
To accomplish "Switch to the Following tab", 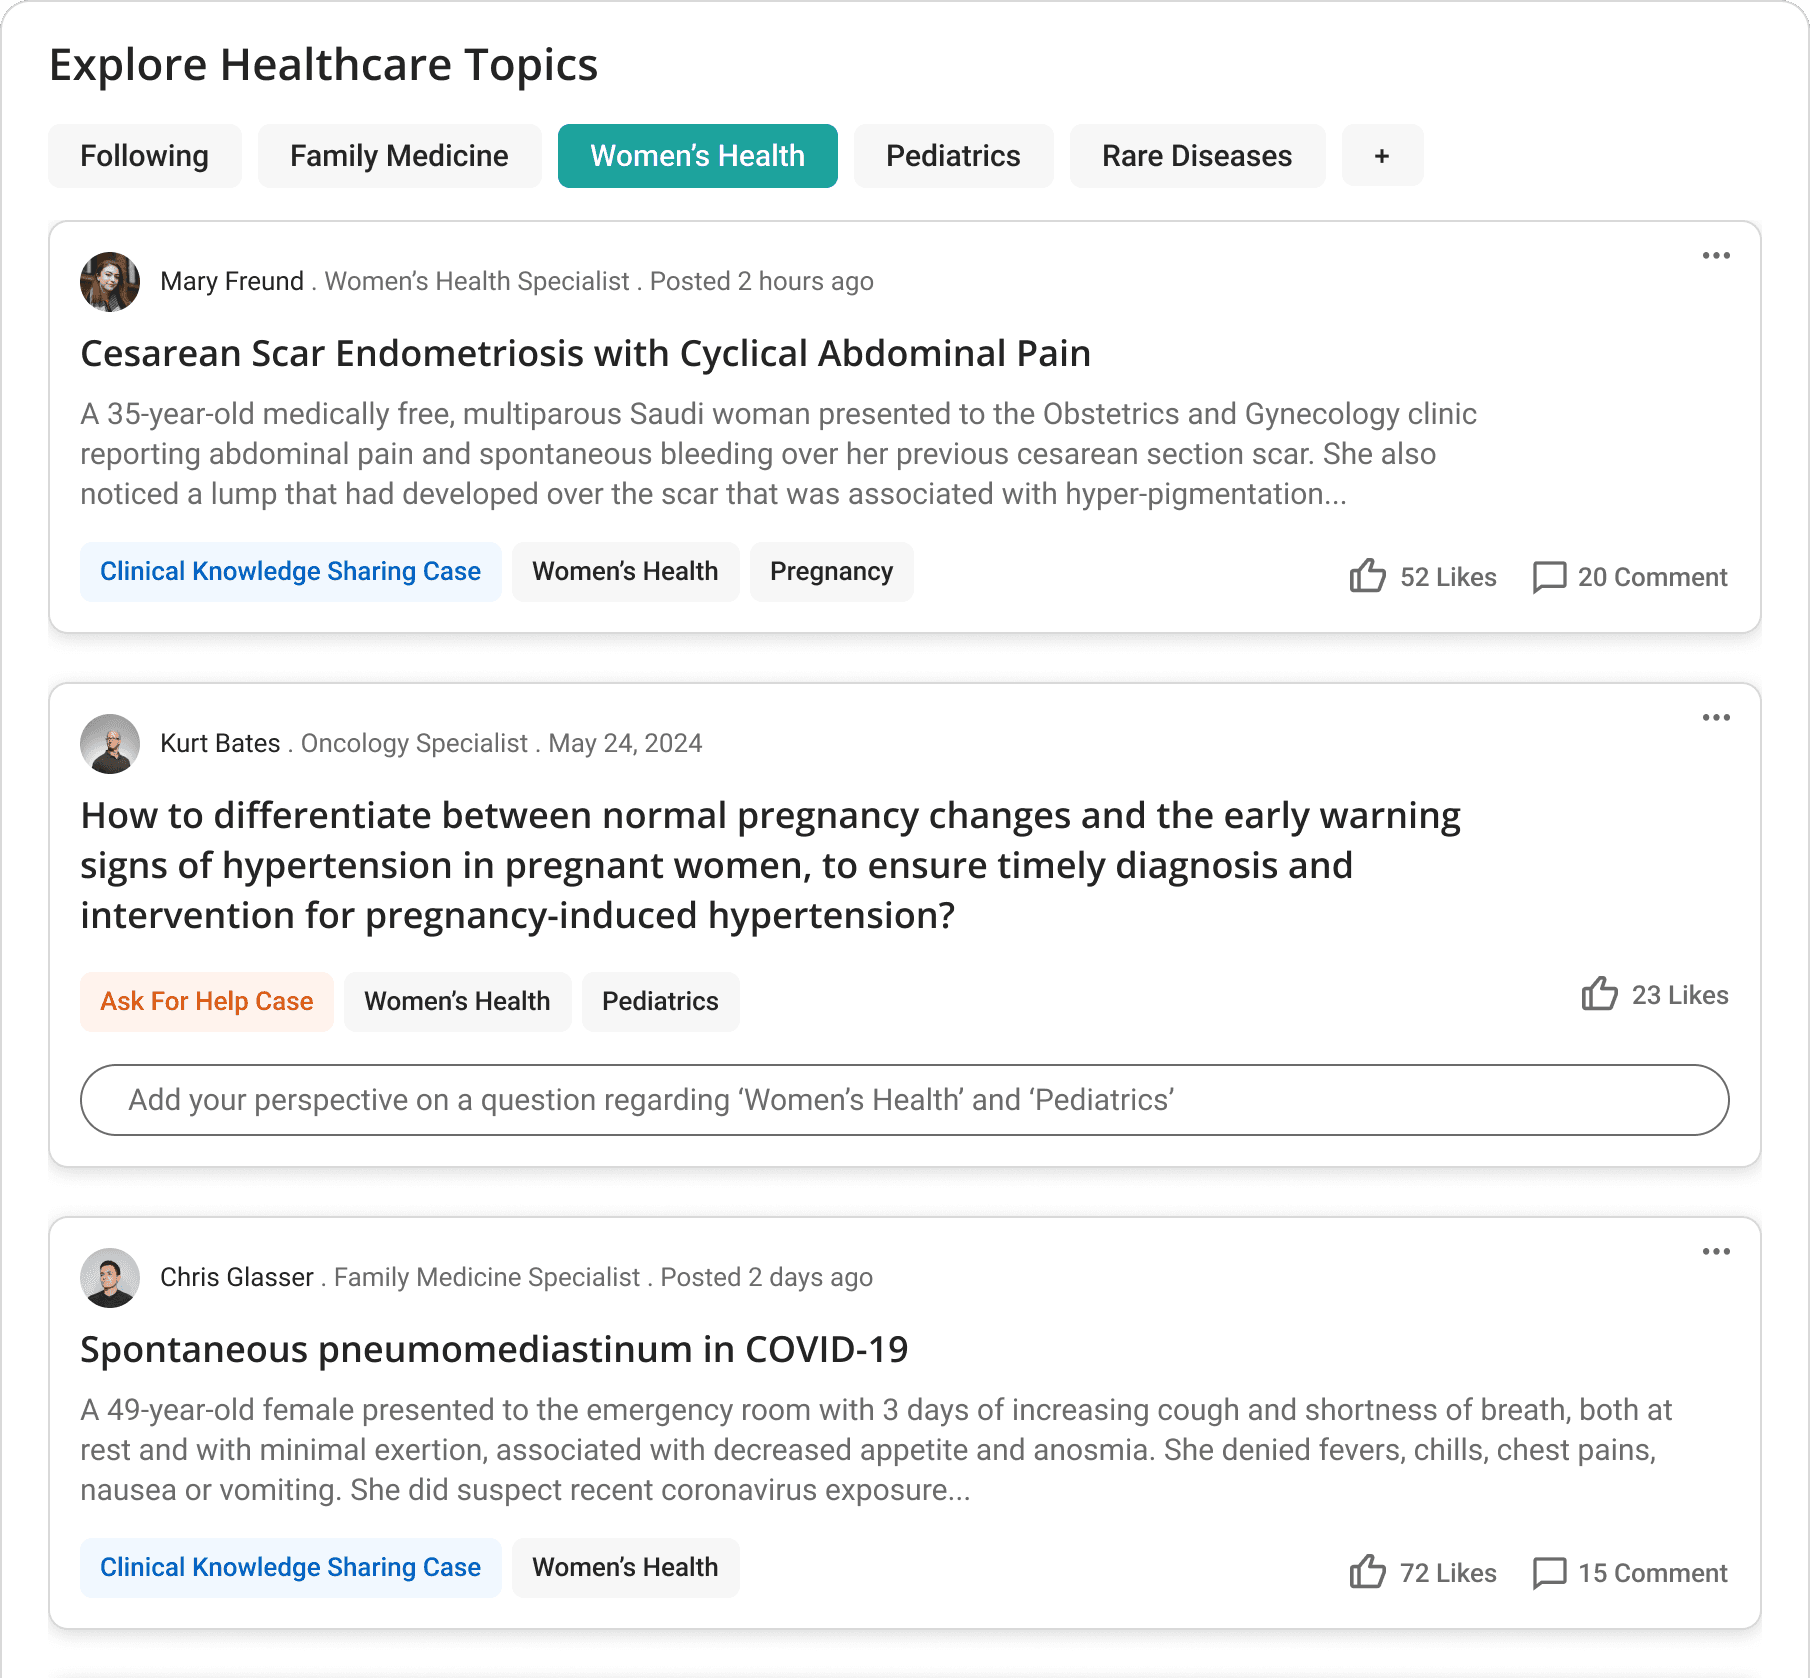I will [145, 156].
